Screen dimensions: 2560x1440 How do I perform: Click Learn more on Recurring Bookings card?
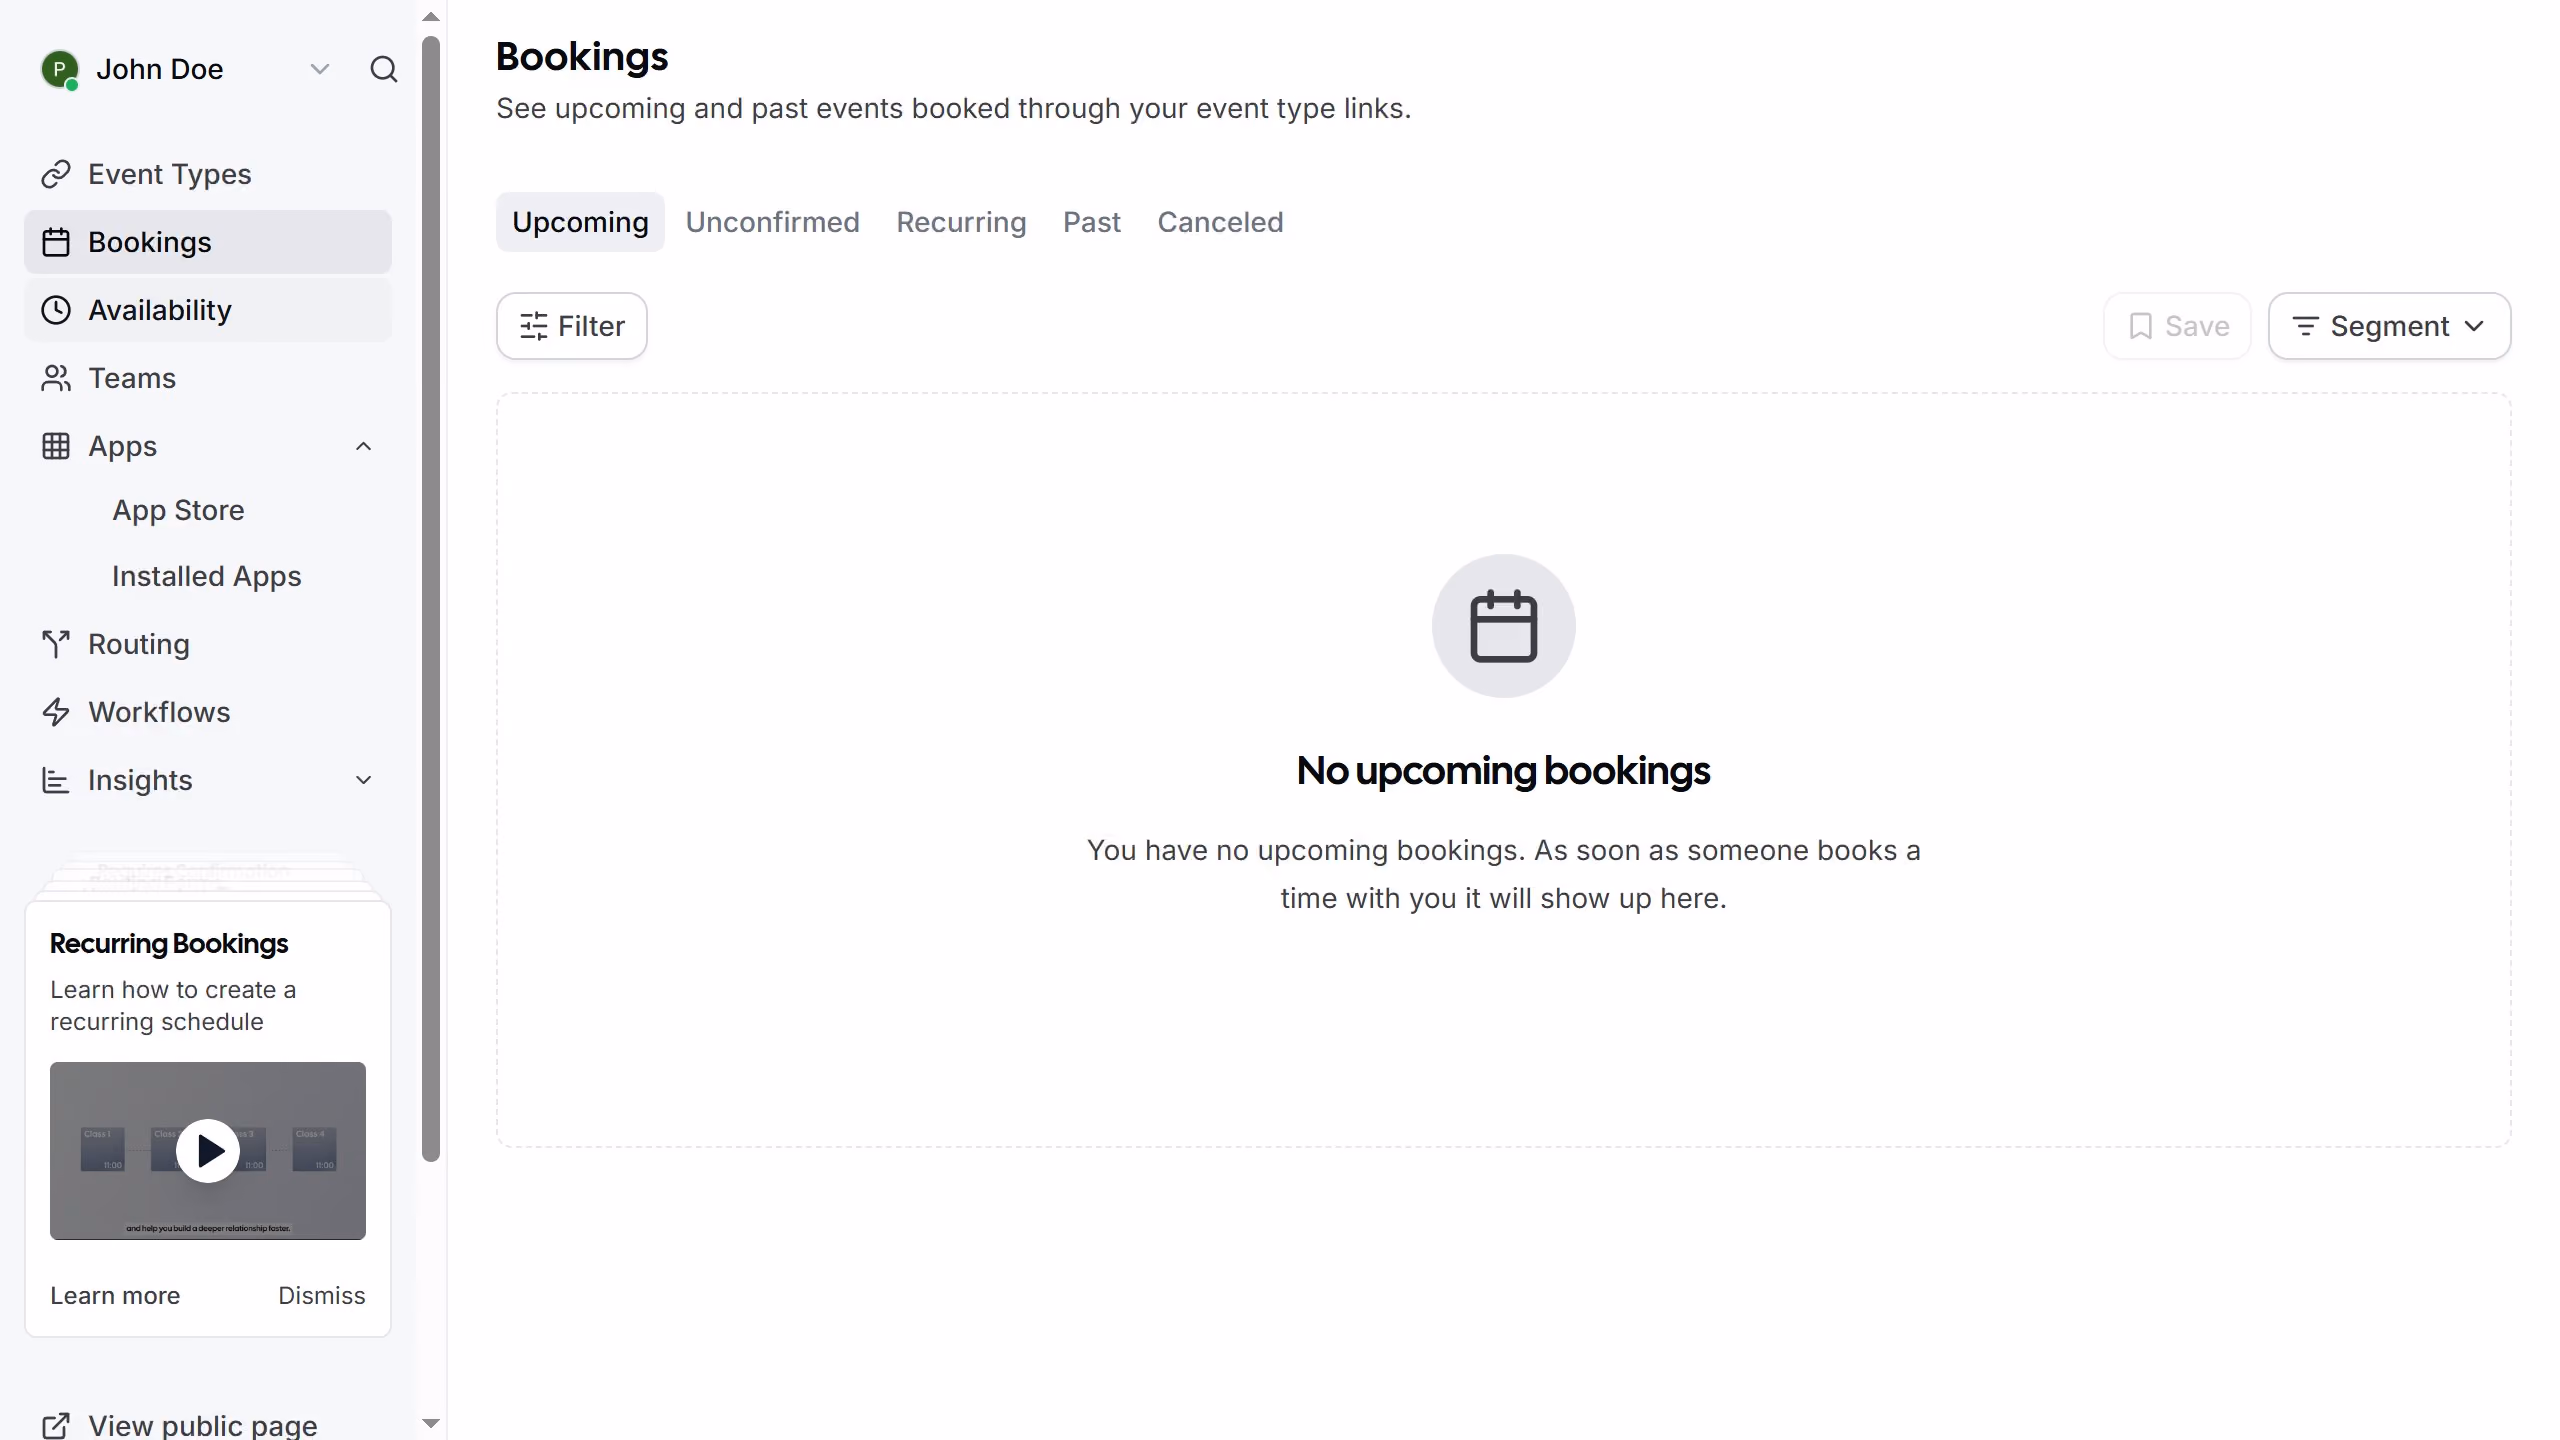[x=115, y=1295]
